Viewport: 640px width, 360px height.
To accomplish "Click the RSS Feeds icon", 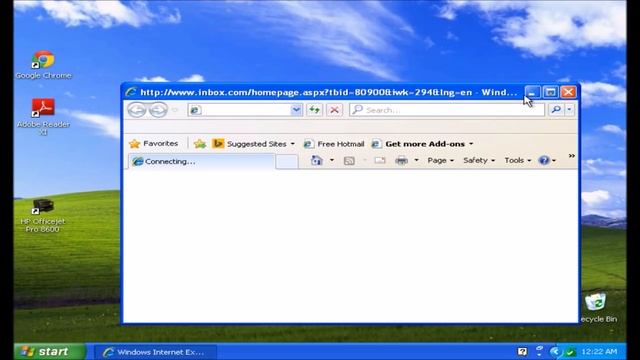I will tap(349, 161).
